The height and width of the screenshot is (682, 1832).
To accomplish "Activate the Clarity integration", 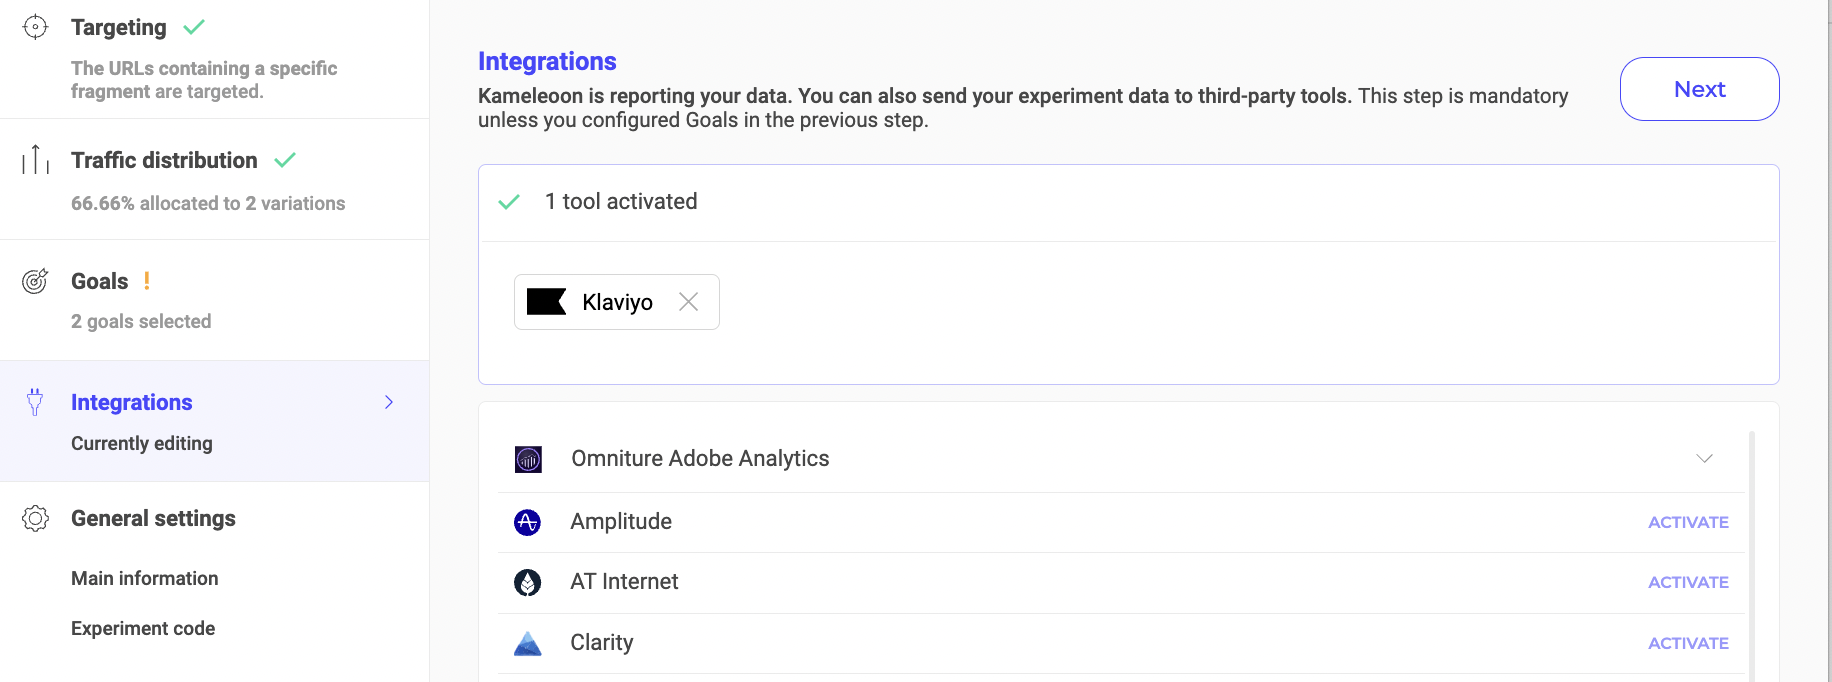I will point(1688,643).
